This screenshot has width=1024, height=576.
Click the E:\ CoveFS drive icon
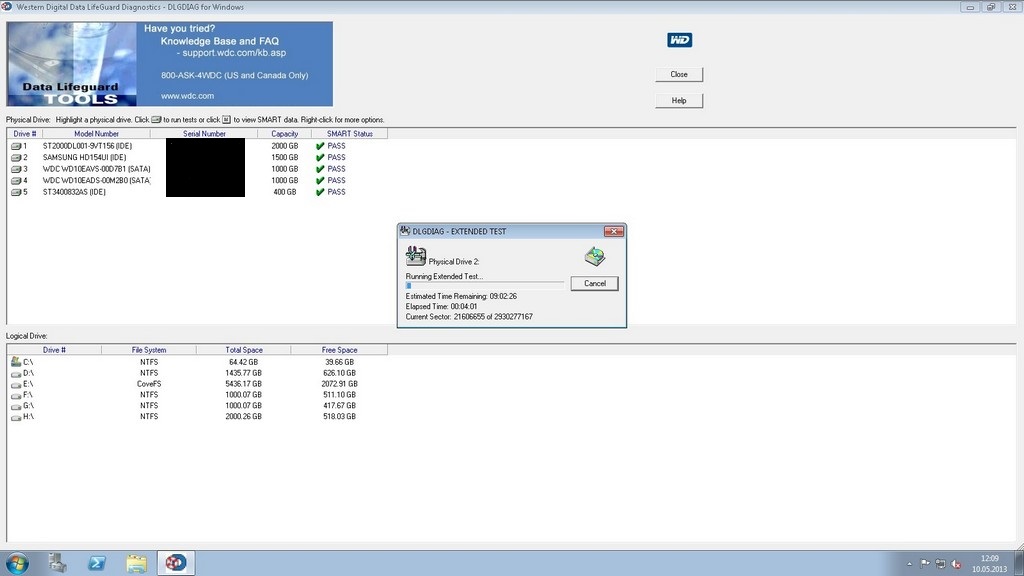16,384
